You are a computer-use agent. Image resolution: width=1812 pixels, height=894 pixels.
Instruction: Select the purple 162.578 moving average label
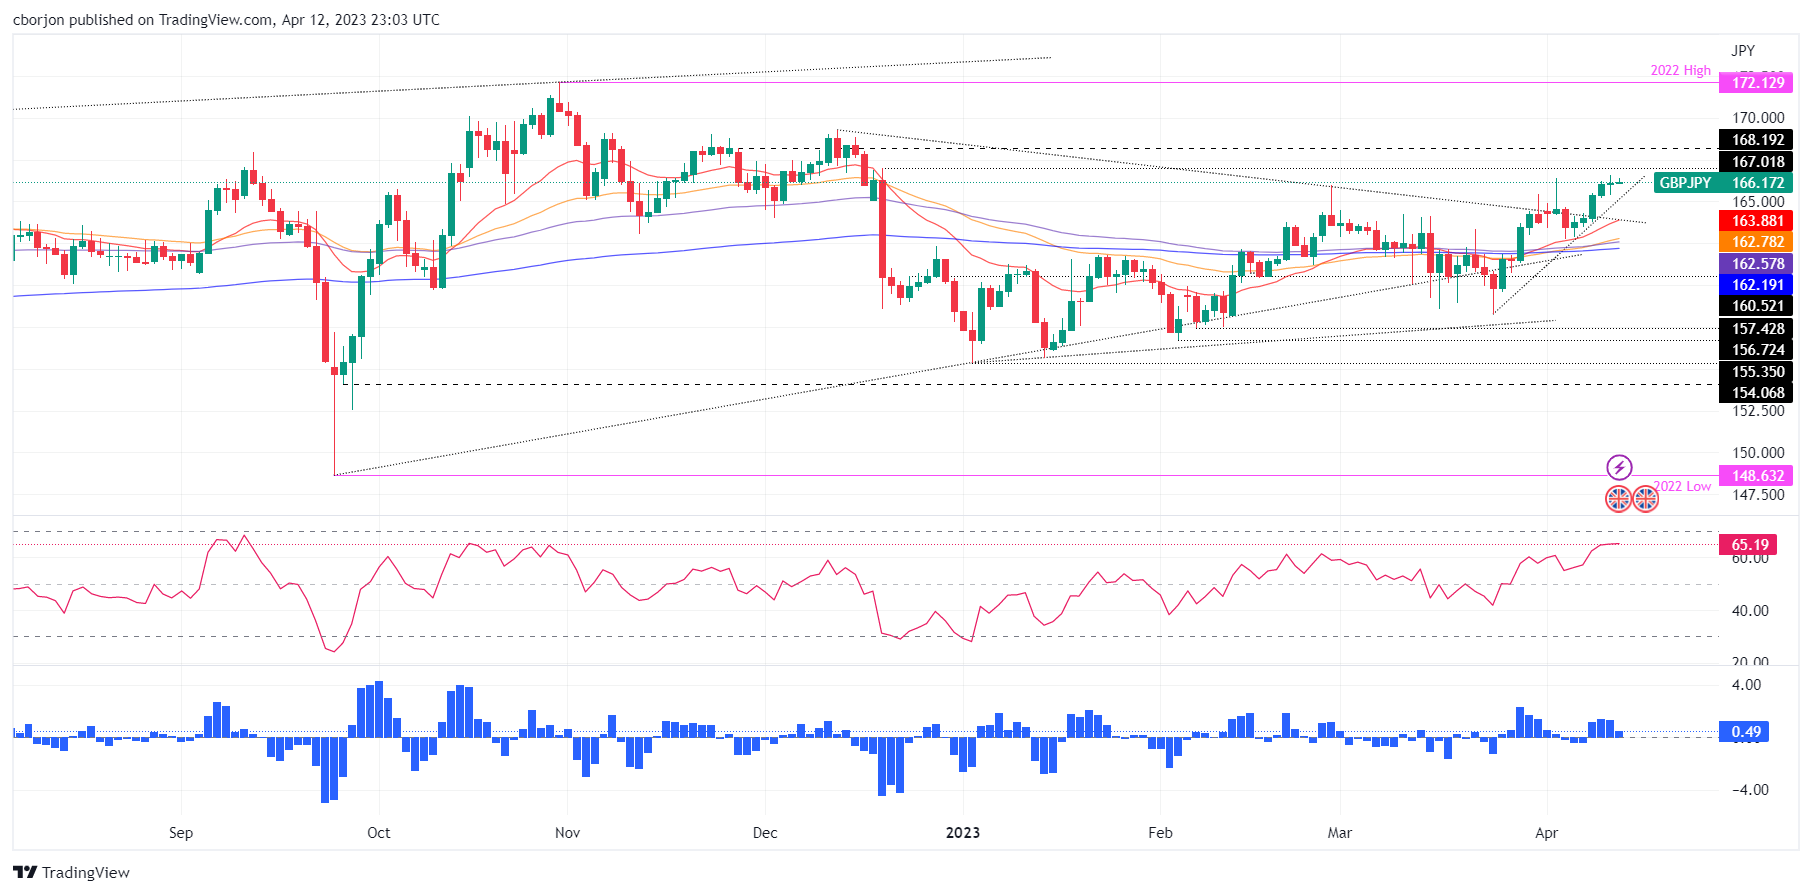tap(1757, 264)
